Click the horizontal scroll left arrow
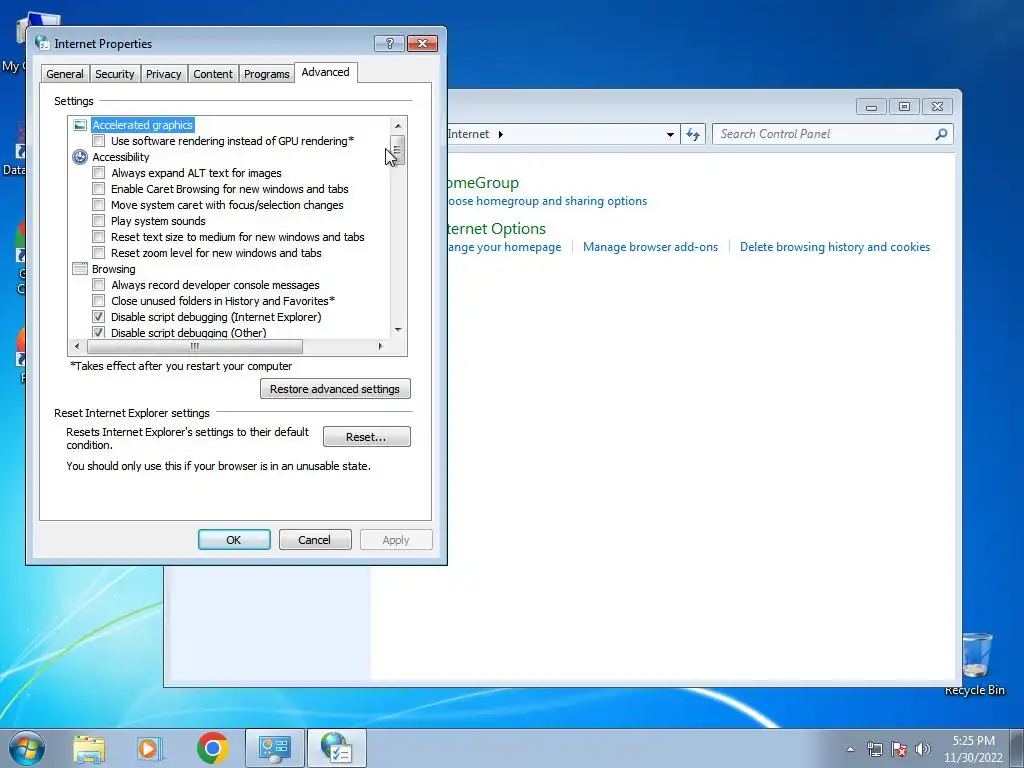 click(x=77, y=346)
